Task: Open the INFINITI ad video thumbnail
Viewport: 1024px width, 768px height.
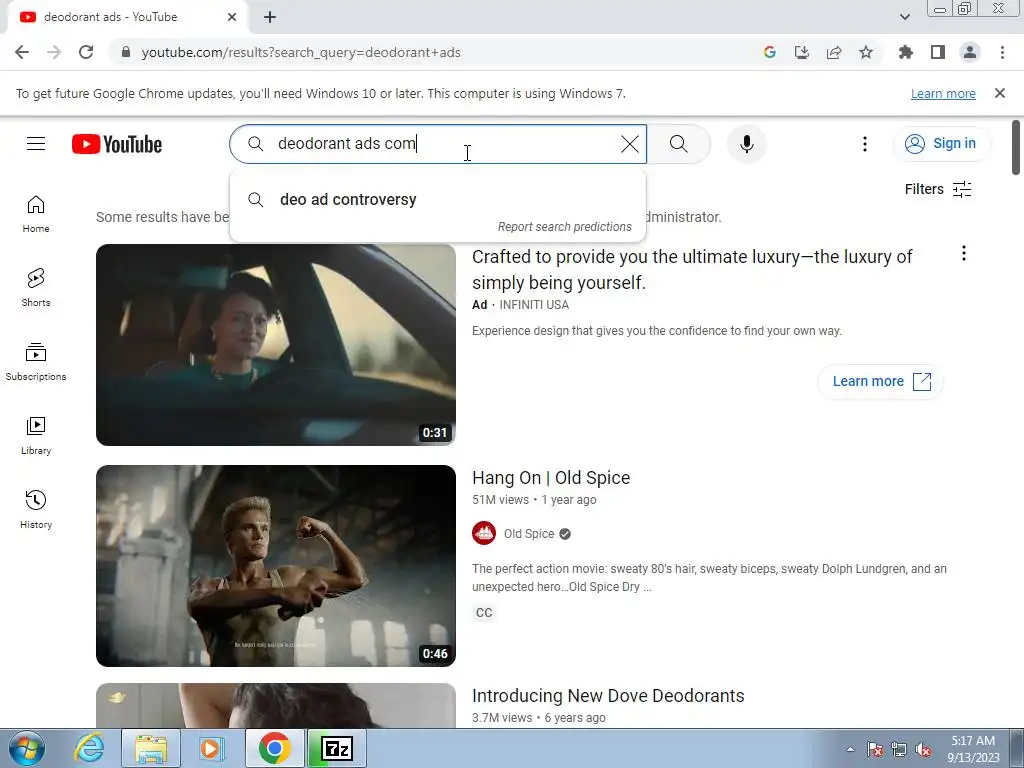Action: (276, 345)
